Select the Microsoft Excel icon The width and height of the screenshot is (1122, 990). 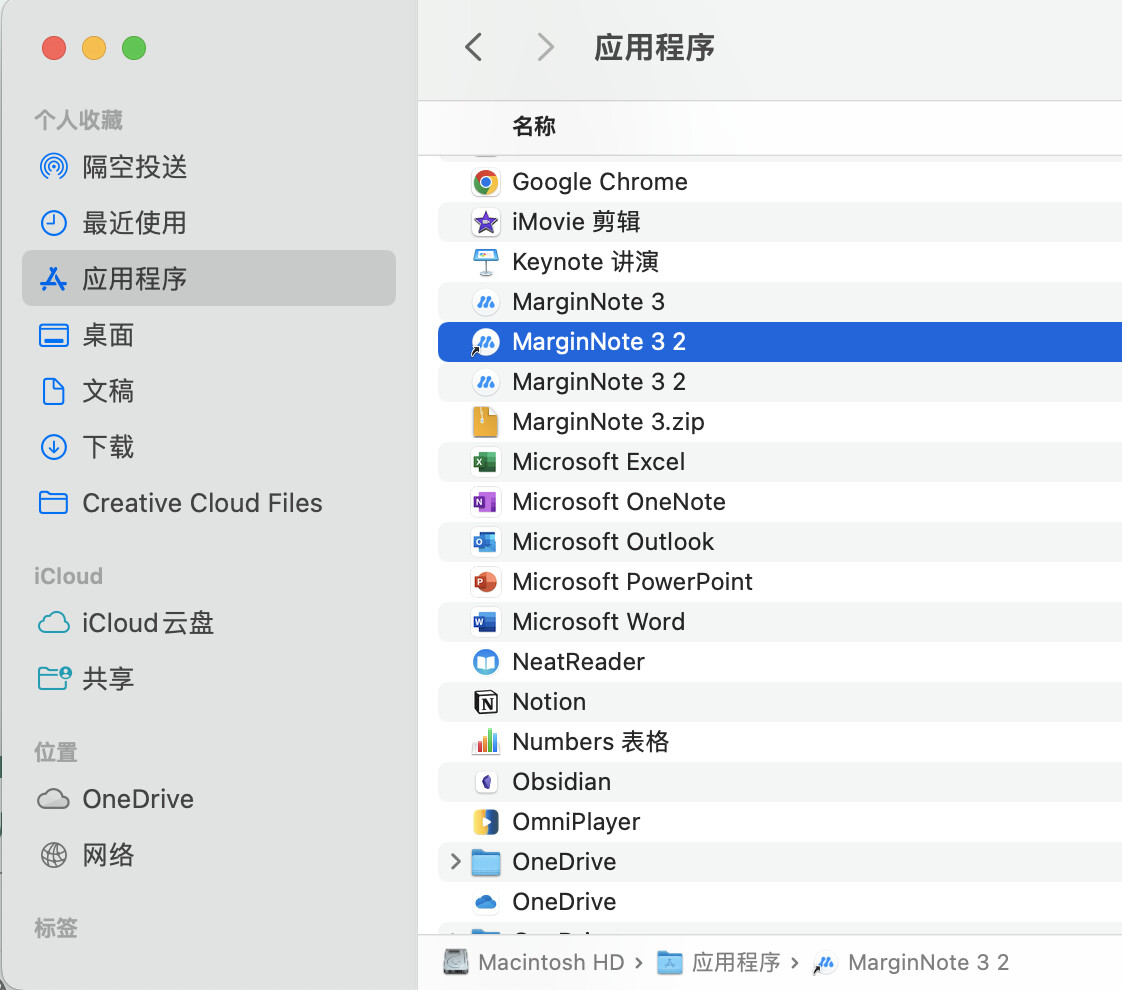point(486,462)
